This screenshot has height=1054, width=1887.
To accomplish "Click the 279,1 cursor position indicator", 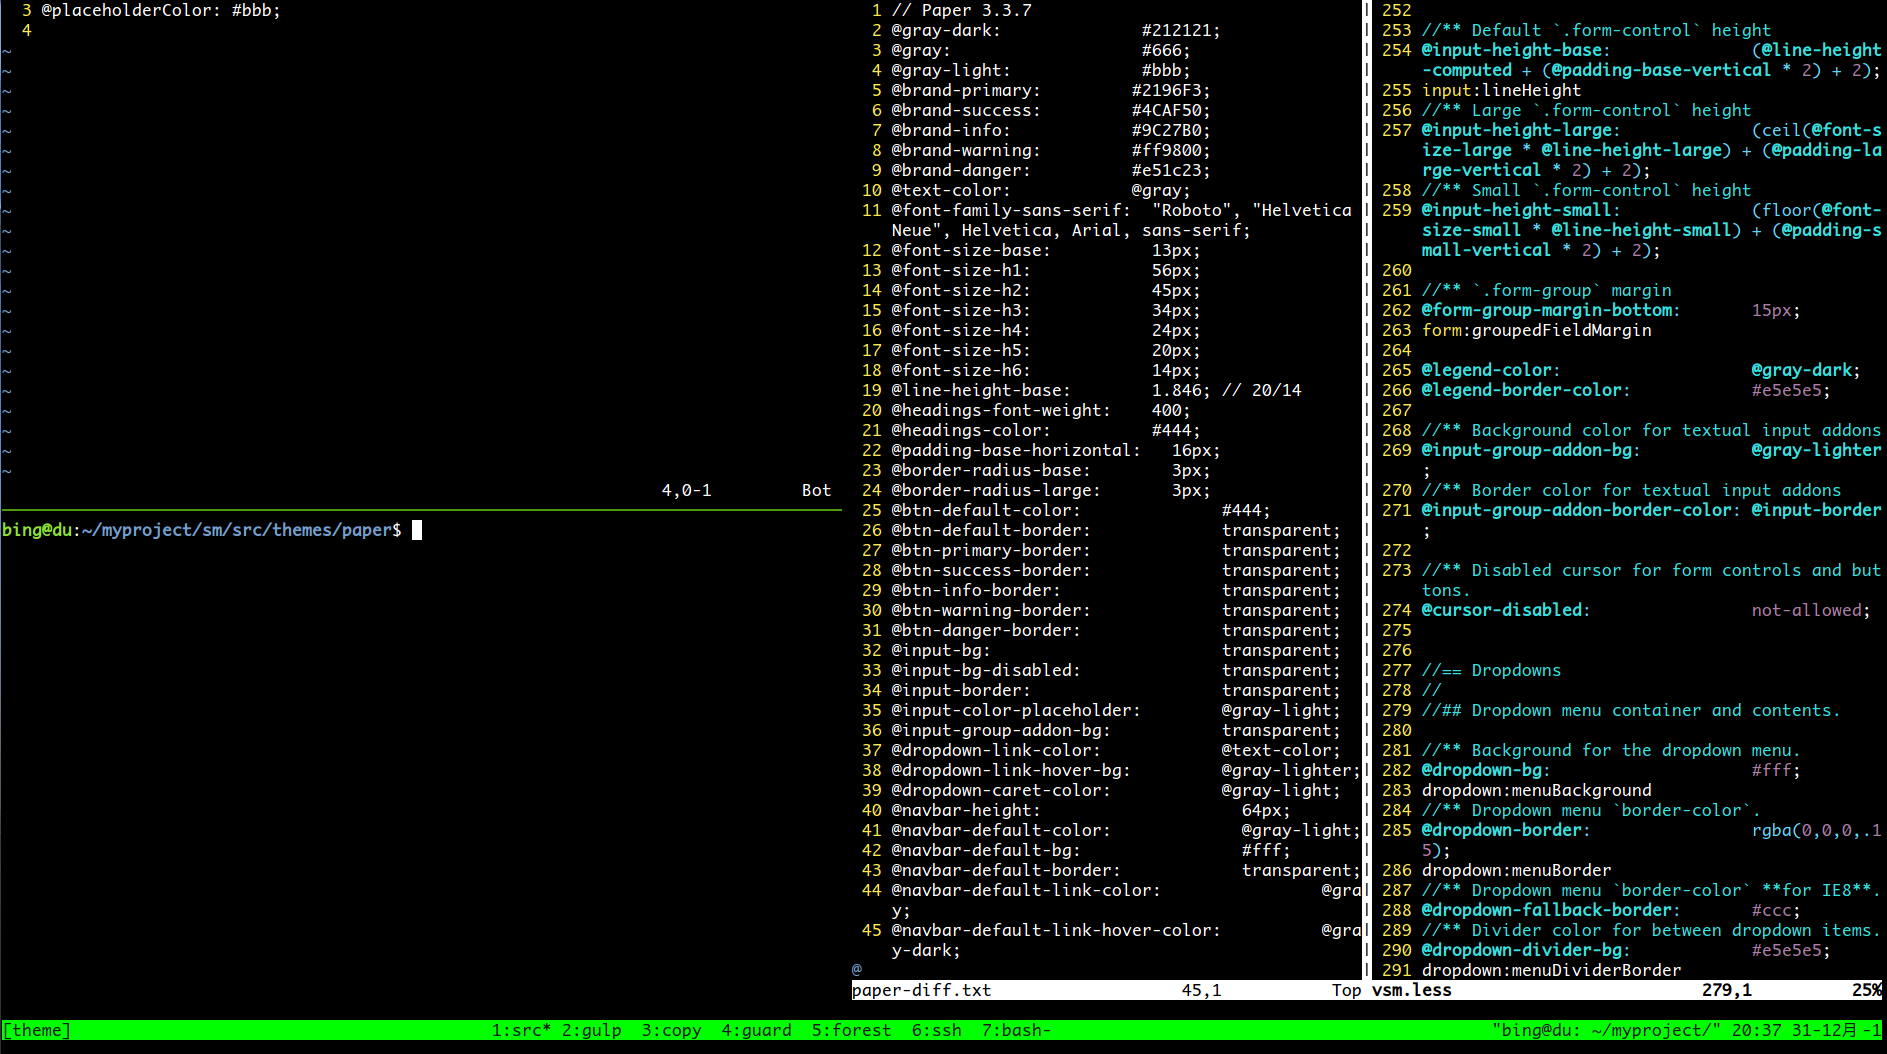I will tap(1726, 990).
